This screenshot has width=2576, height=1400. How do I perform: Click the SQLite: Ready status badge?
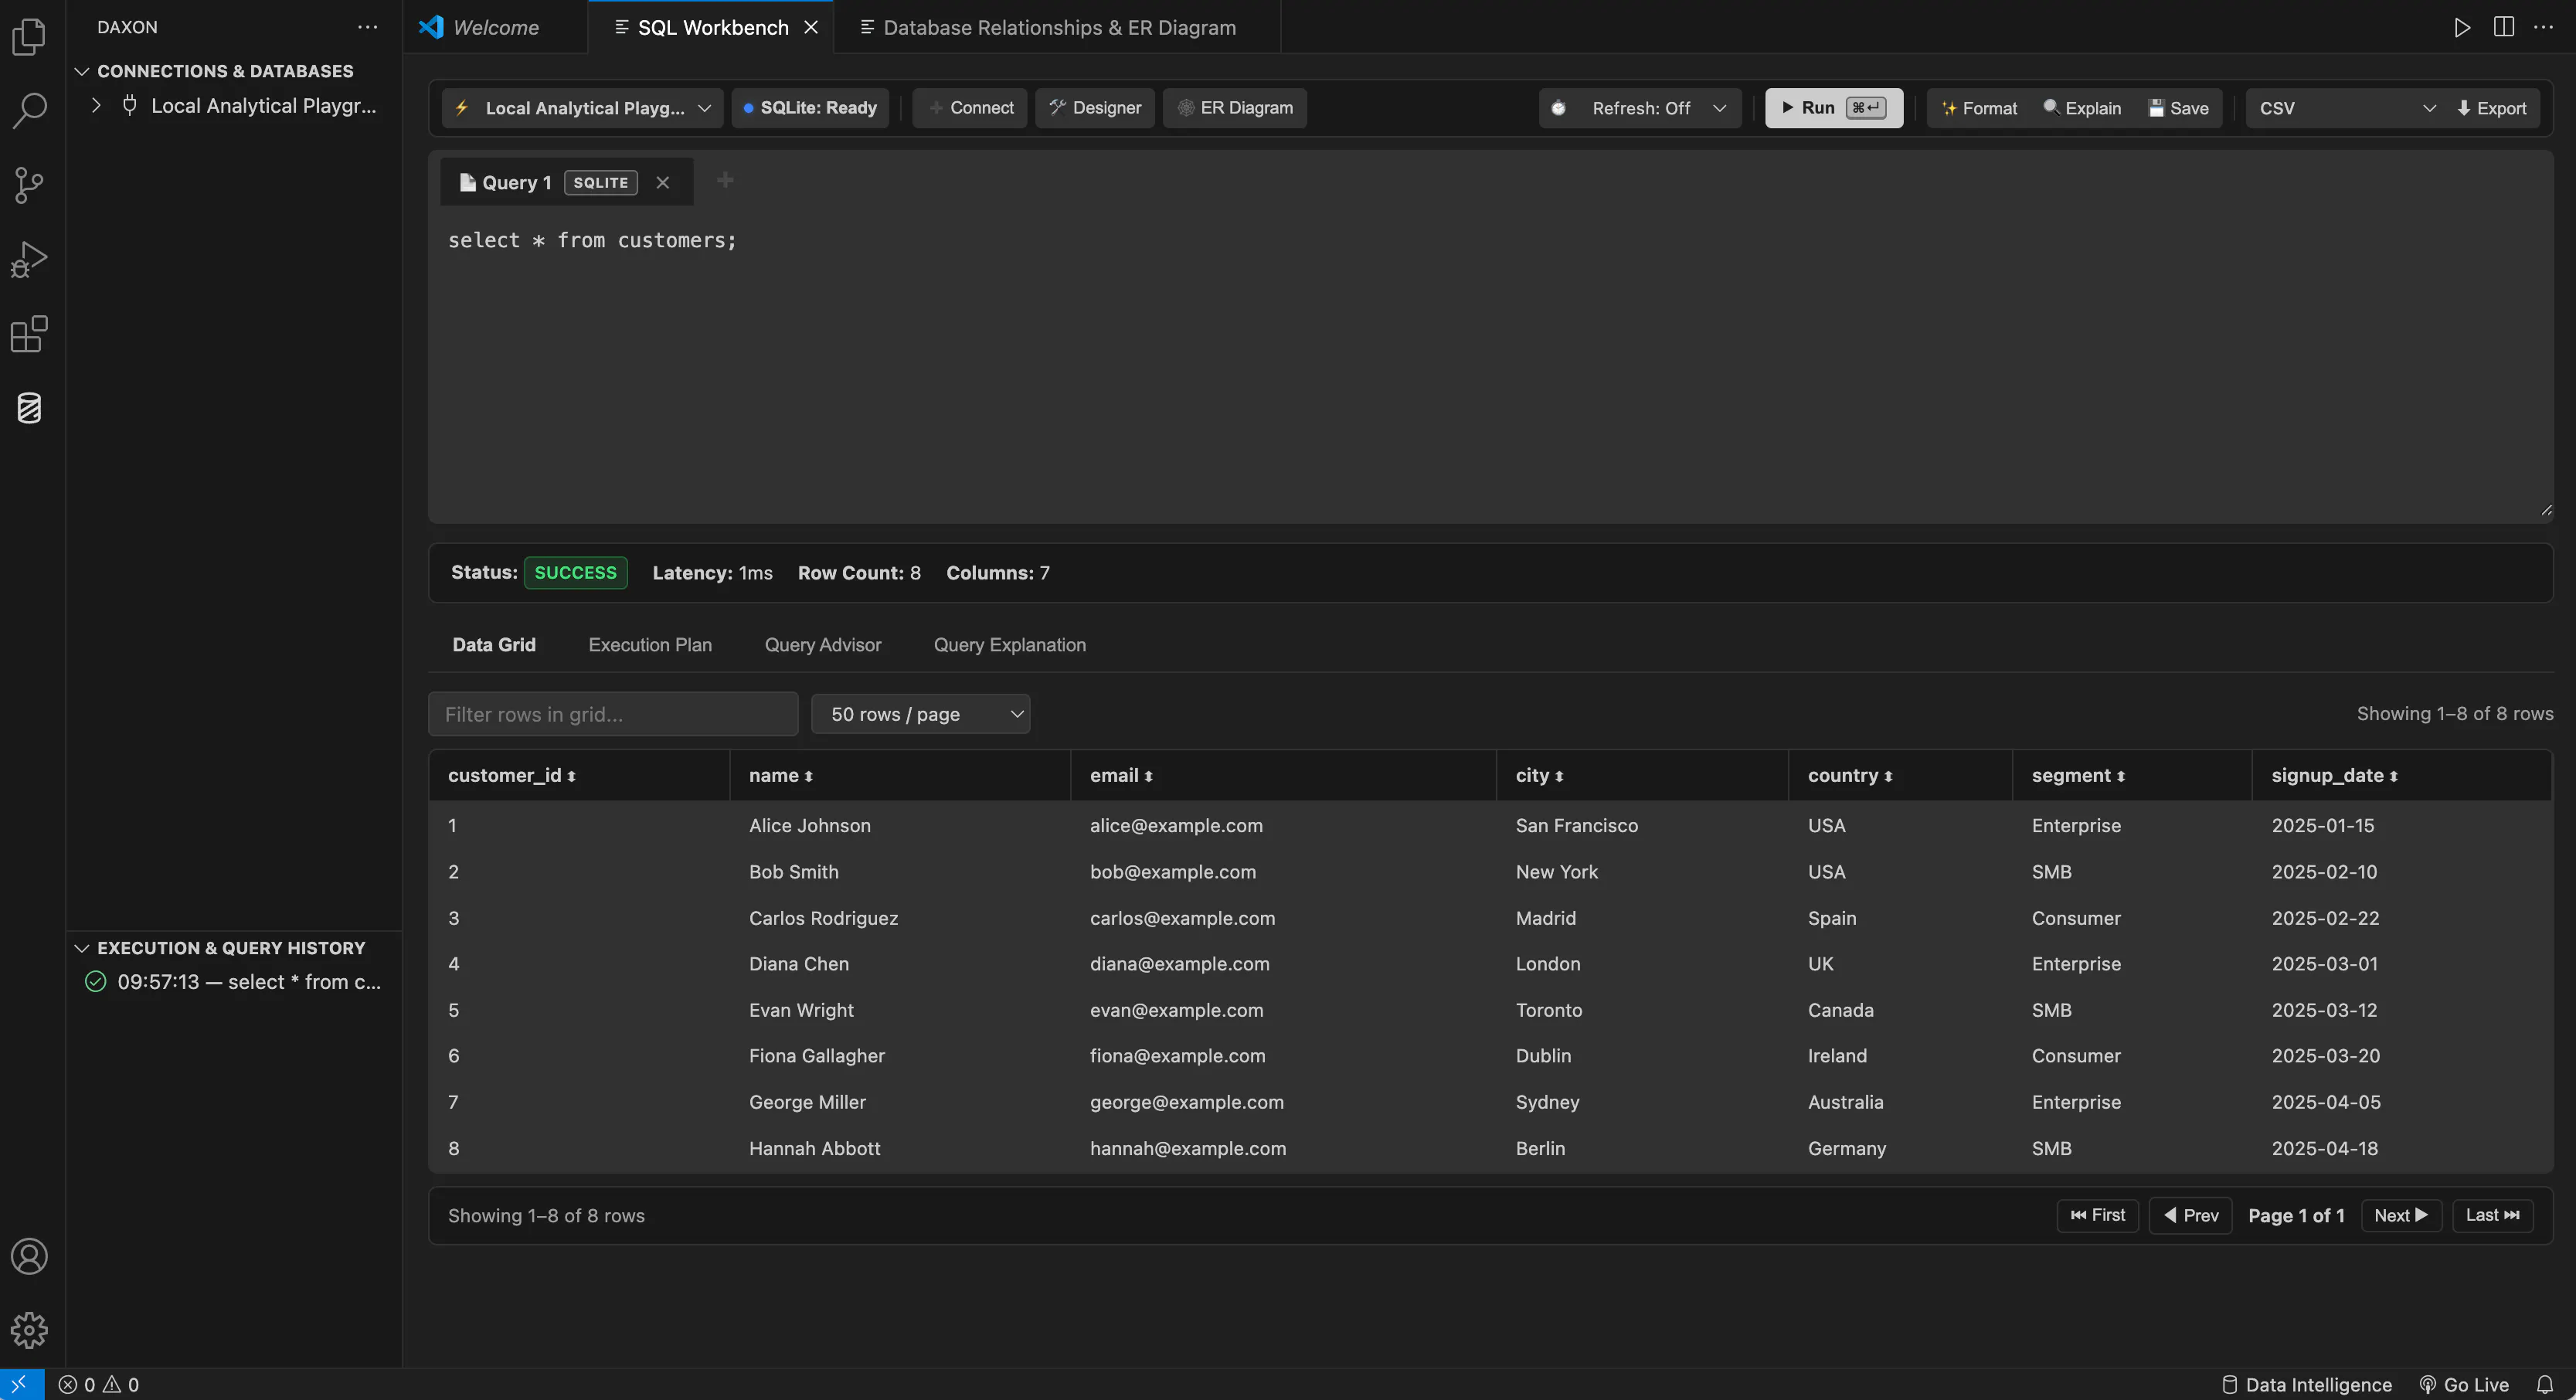pyautogui.click(x=810, y=108)
